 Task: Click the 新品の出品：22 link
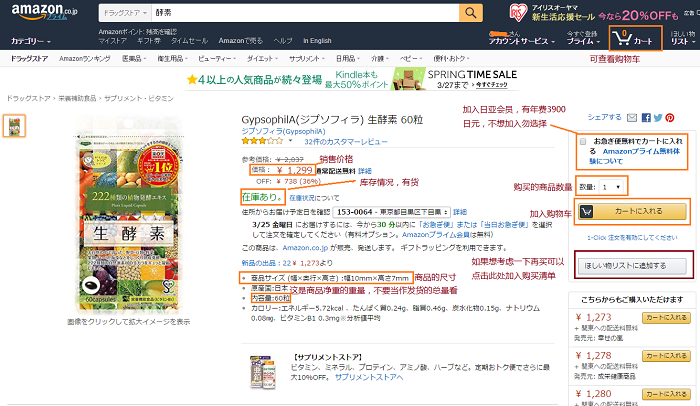266,263
